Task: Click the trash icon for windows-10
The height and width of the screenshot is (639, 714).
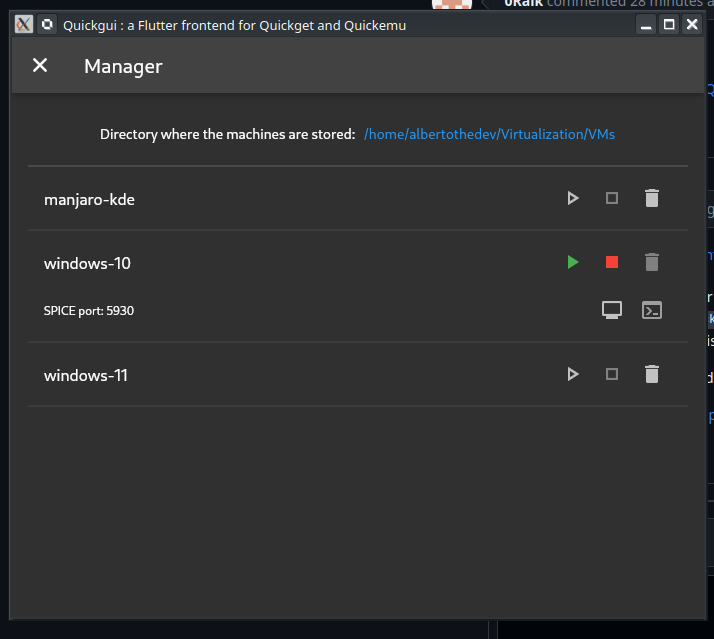Action: (x=652, y=262)
